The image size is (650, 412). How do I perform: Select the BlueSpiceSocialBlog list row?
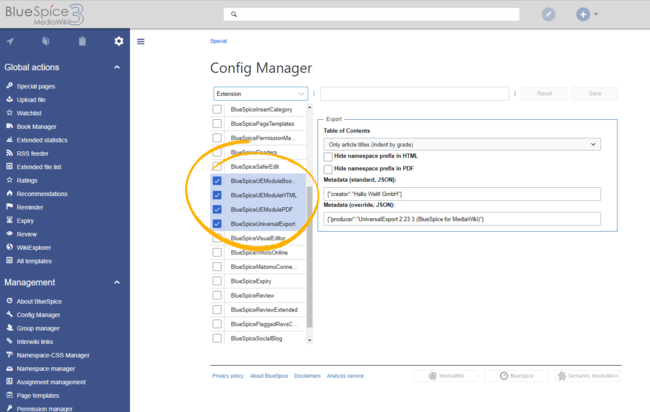(x=259, y=338)
